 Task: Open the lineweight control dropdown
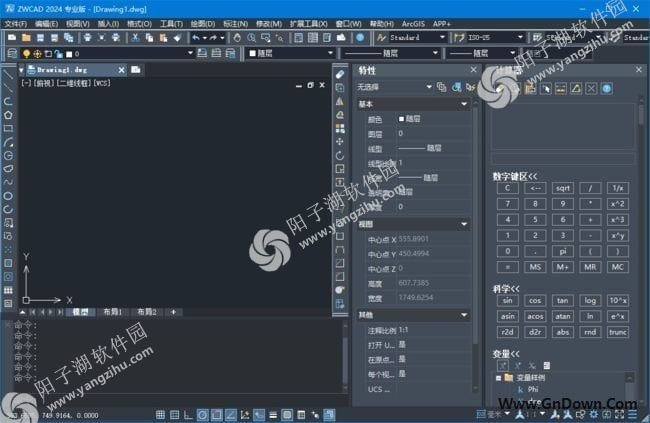[x=512, y=53]
